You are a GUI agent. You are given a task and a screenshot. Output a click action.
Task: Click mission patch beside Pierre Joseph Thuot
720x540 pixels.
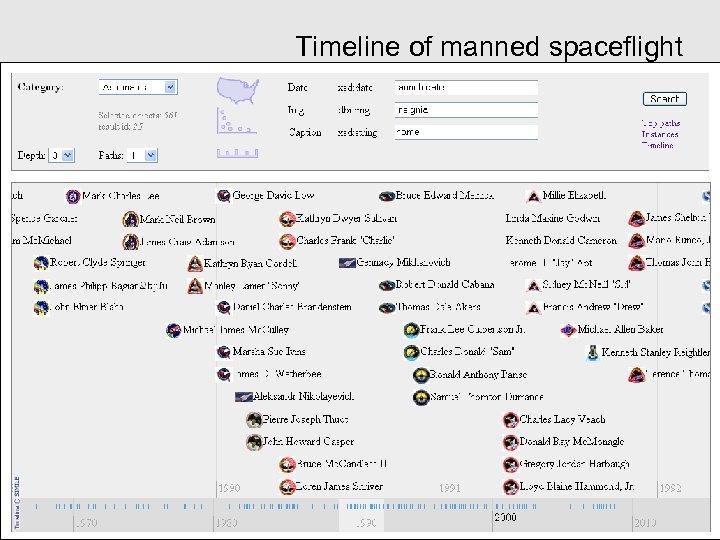[x=253, y=419]
